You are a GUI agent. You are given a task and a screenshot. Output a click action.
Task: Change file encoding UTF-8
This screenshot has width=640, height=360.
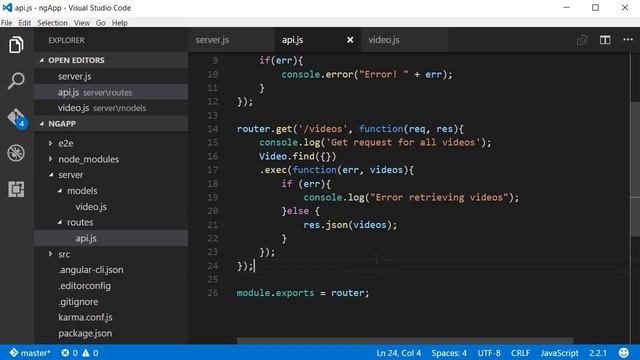pyautogui.click(x=489, y=353)
